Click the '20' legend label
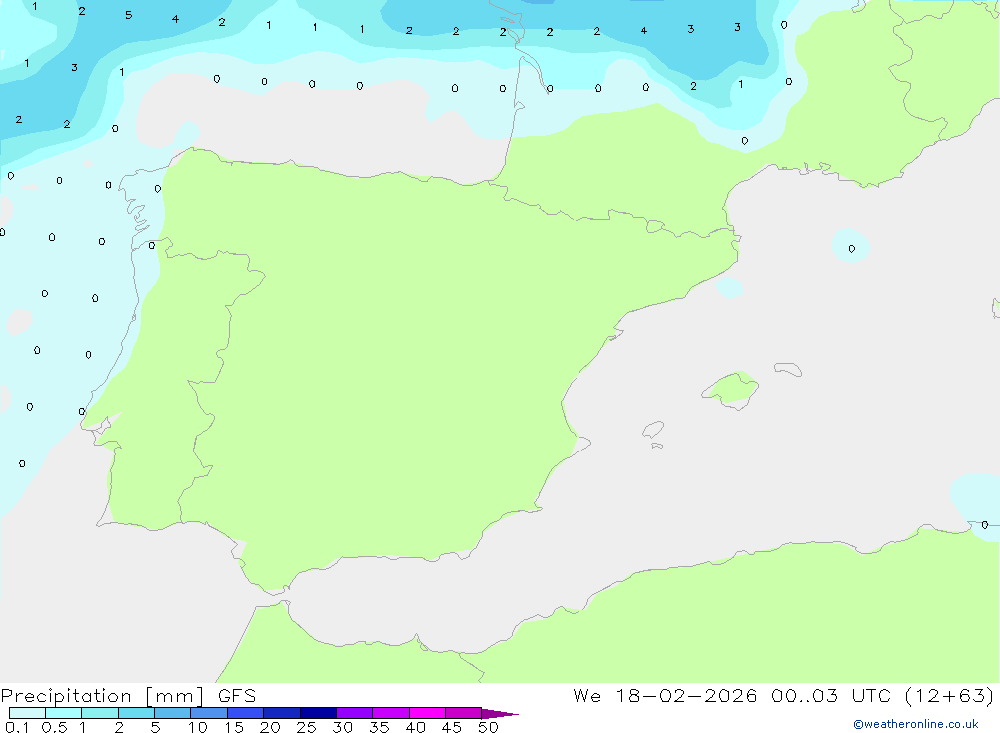 [x=270, y=727]
